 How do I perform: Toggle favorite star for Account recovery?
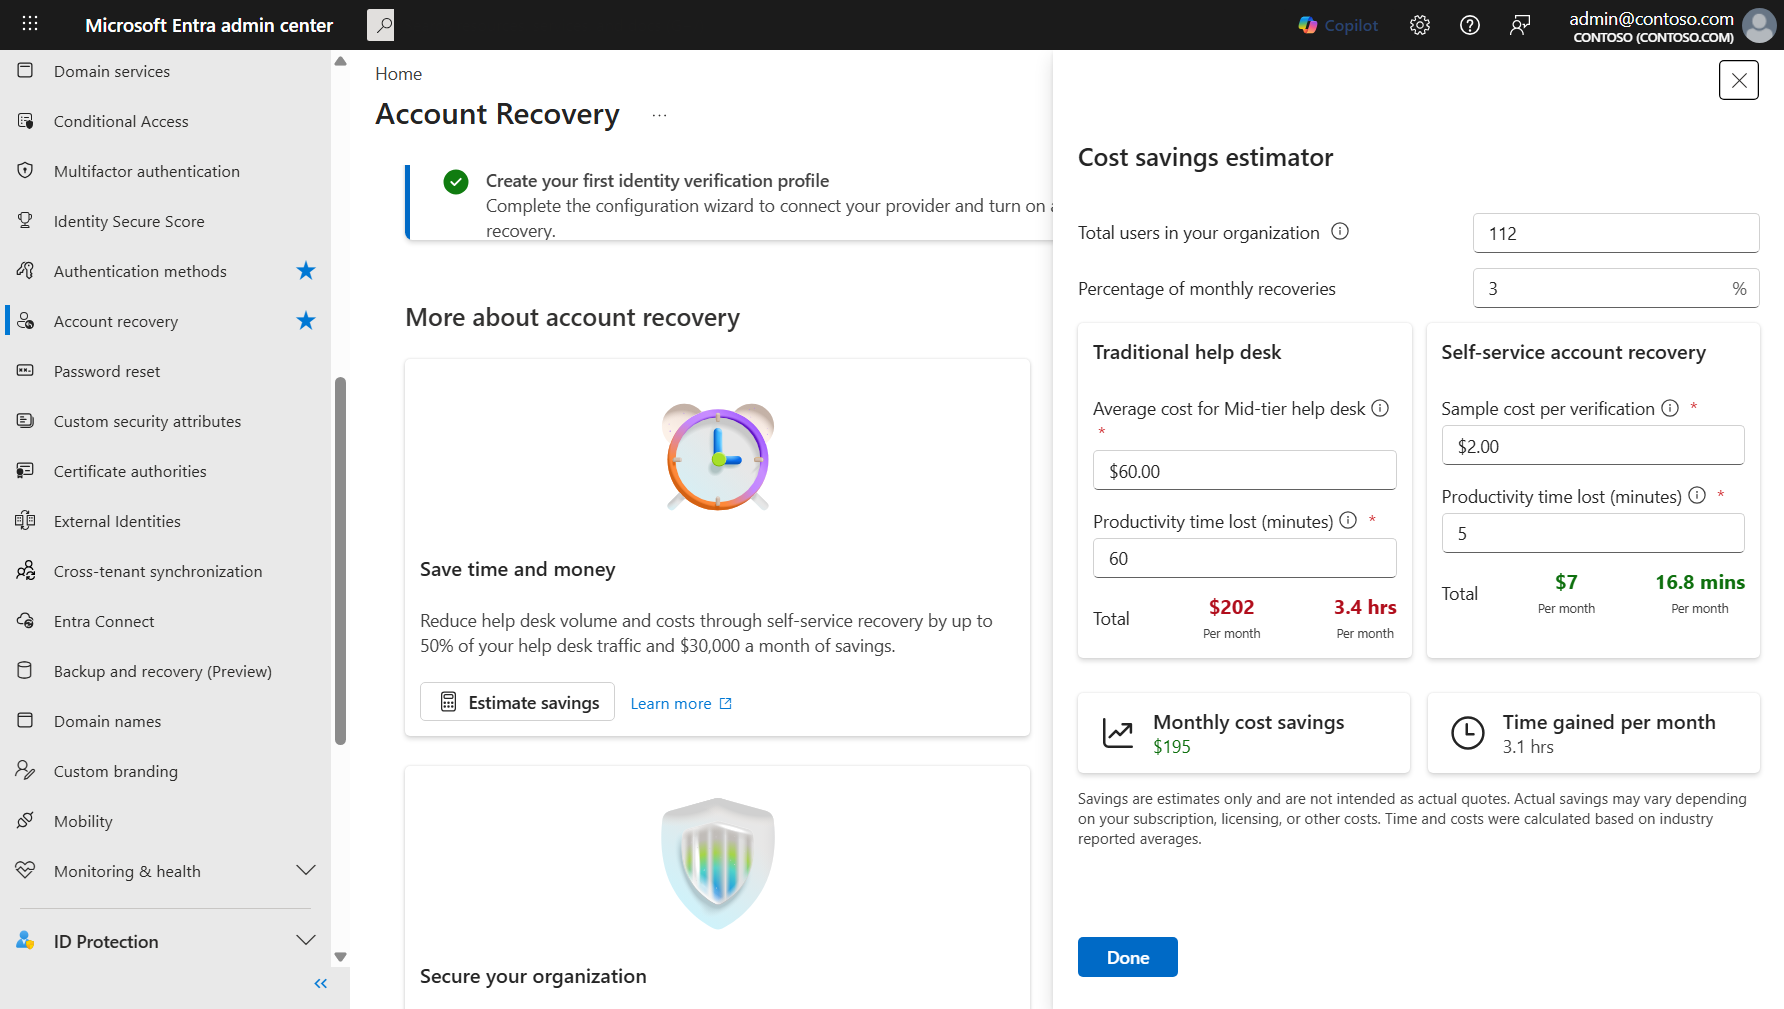click(x=306, y=321)
